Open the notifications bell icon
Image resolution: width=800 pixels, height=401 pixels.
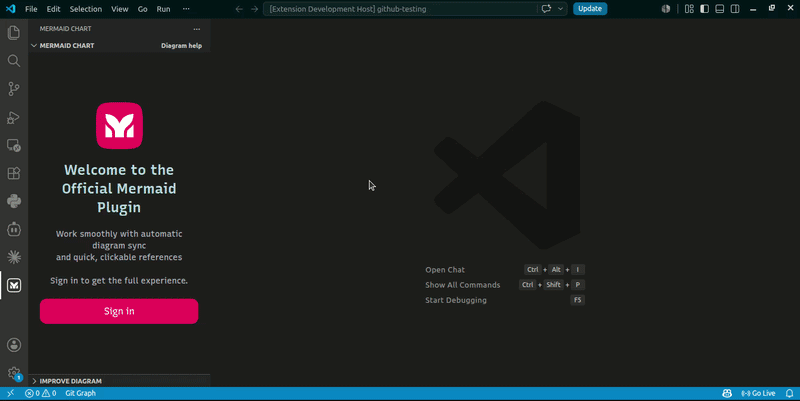[x=789, y=393]
